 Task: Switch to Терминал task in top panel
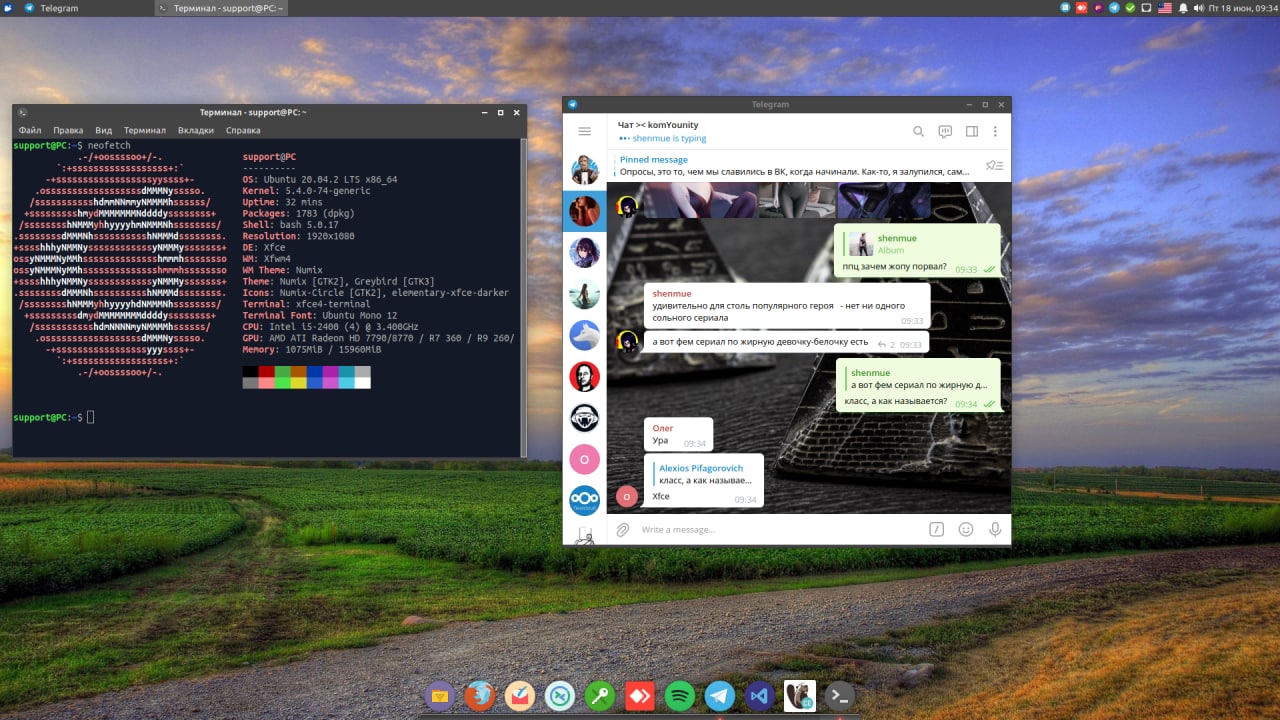pyautogui.click(x=220, y=8)
